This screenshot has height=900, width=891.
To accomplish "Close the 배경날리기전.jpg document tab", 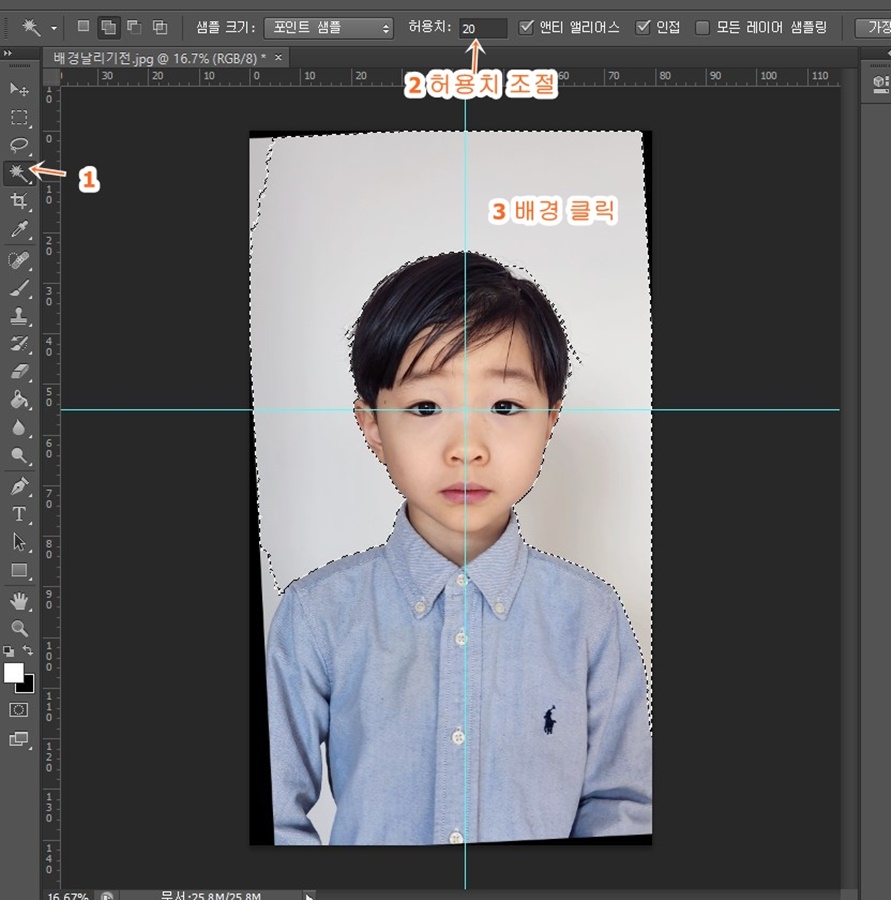I will 278,57.
